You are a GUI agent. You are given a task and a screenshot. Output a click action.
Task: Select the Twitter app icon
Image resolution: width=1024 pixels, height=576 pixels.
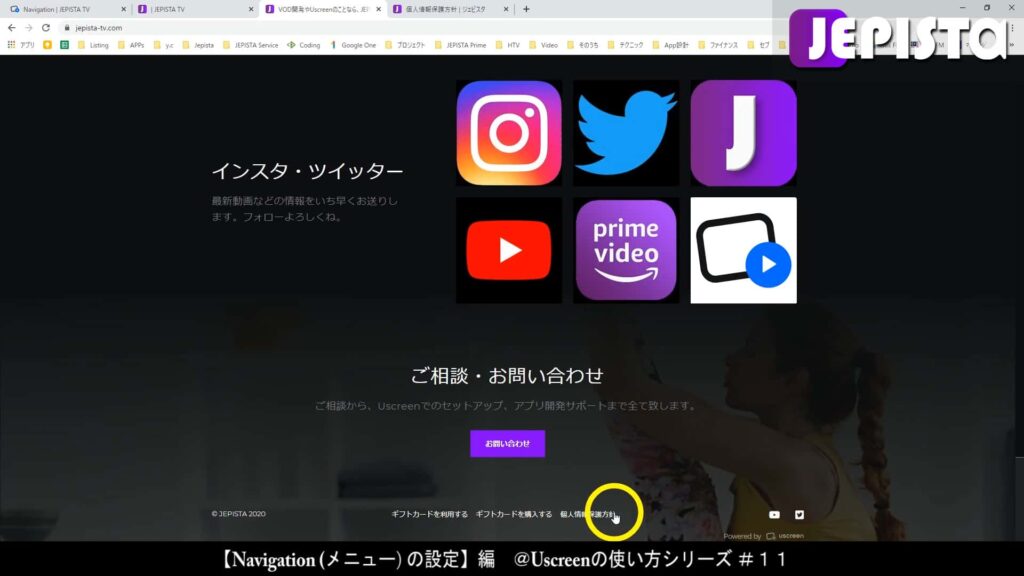[626, 132]
